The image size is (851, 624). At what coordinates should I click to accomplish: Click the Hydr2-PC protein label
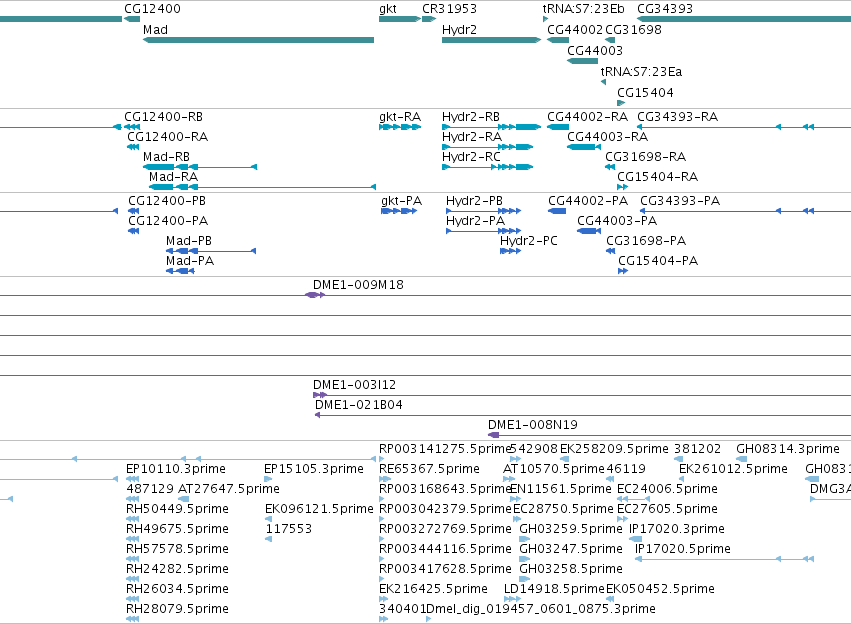pyautogui.click(x=529, y=241)
